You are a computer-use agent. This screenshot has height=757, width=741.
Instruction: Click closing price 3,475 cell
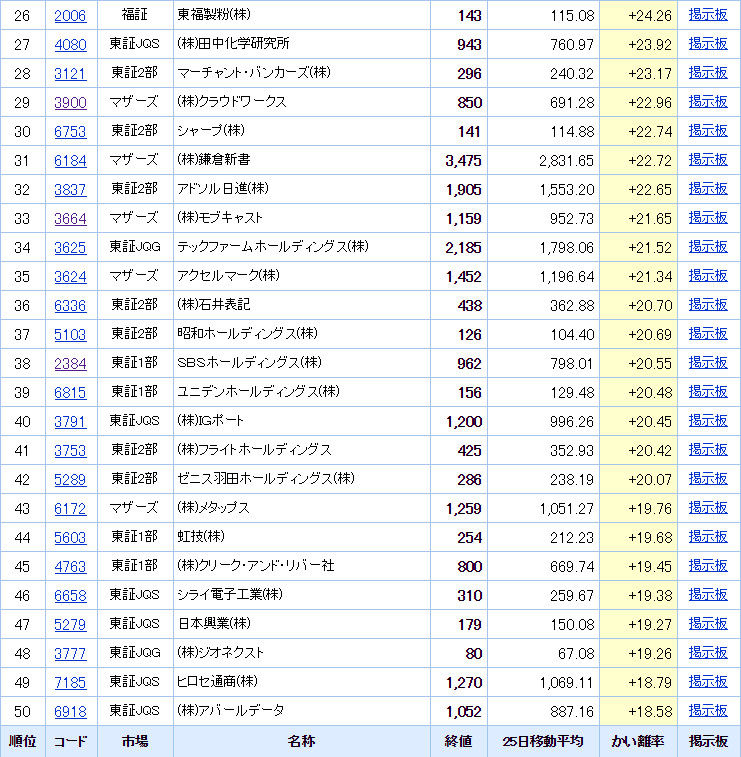tap(459, 161)
